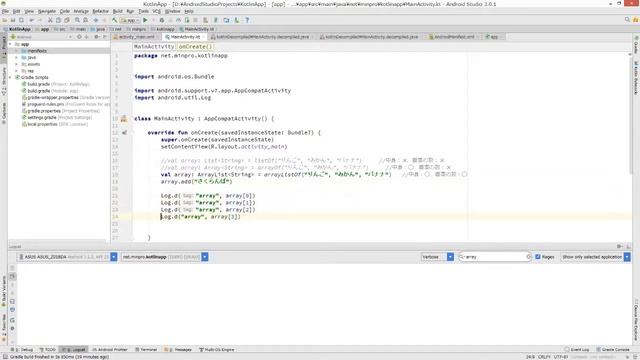Screen dimensions: 640x360
Task: Open the Terminal tool window
Action: (146, 349)
